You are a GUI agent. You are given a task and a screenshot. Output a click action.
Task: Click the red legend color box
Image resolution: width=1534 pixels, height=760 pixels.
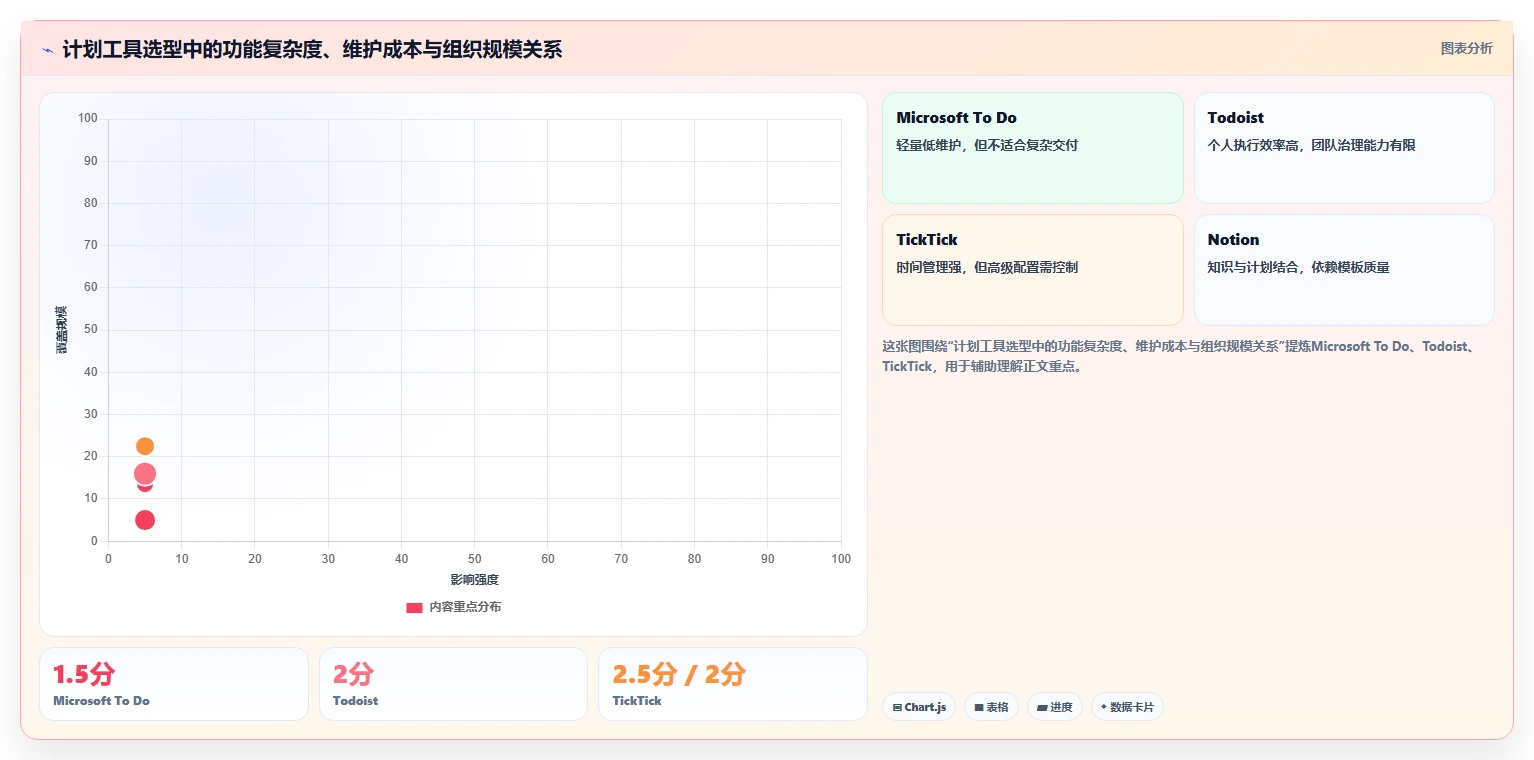click(414, 607)
